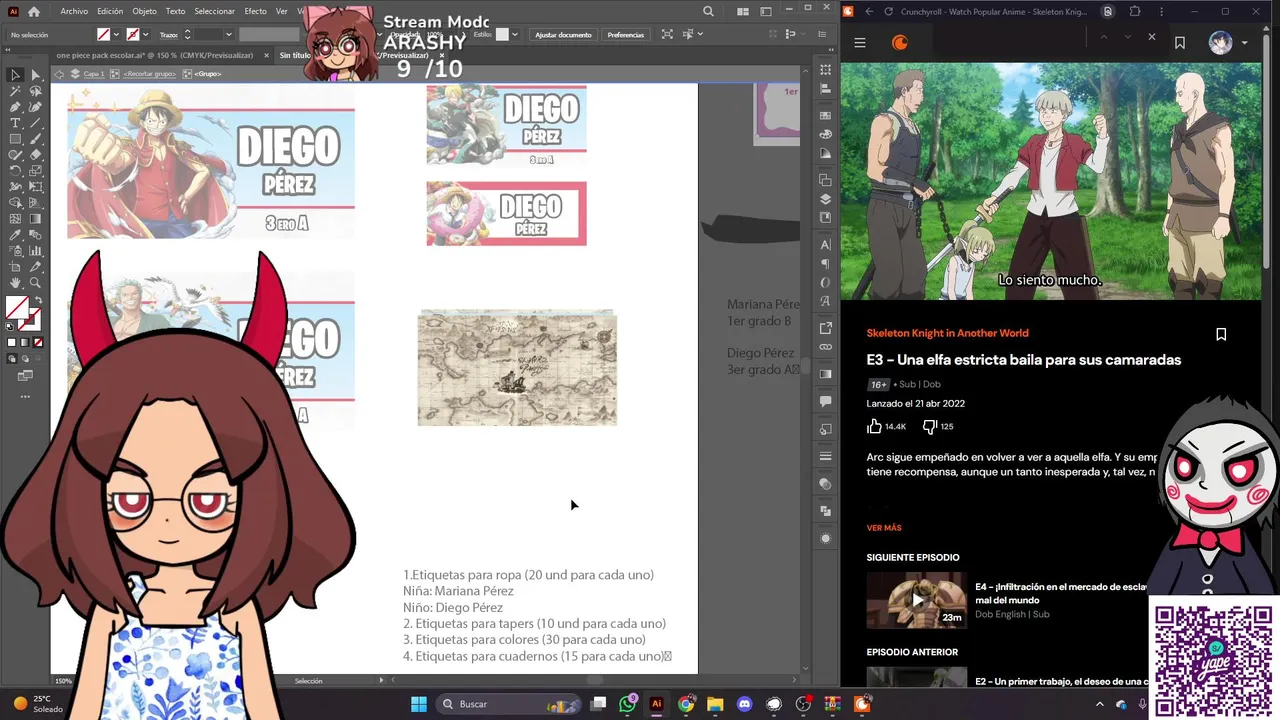Select the Rotate tool
Viewport: 1280px width, 720px height.
pos(15,171)
